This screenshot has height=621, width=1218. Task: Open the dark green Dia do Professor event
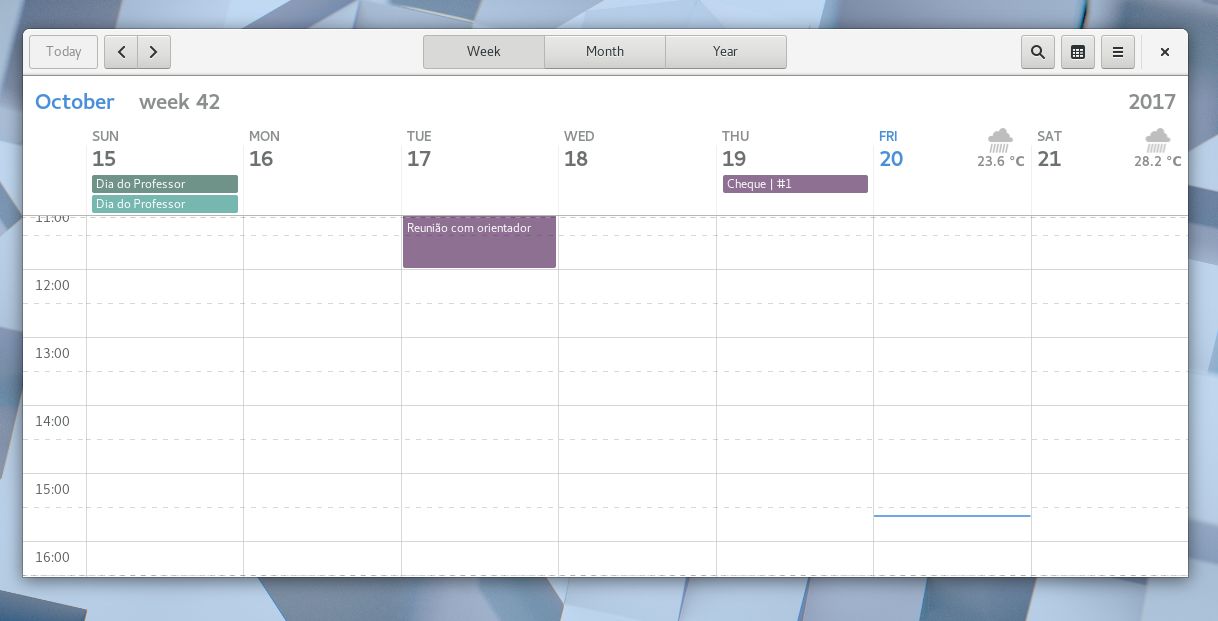coord(165,184)
